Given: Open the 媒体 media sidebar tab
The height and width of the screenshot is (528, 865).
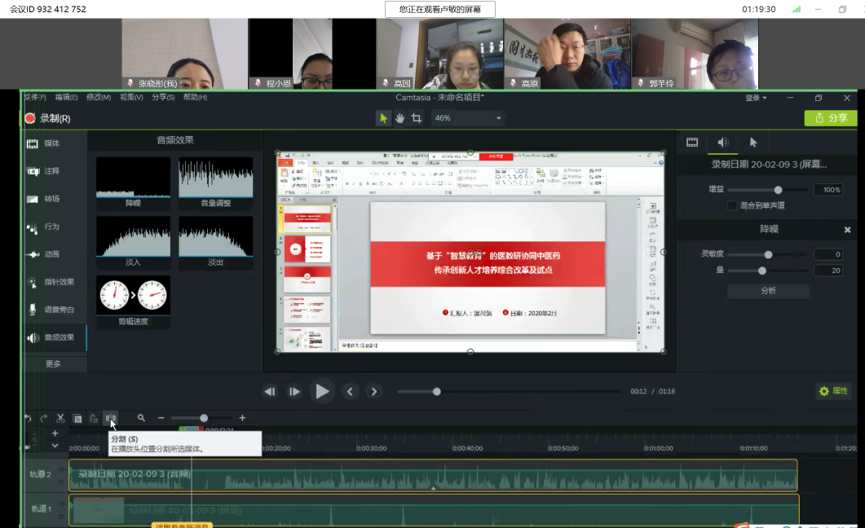Looking at the screenshot, I should pos(55,143).
